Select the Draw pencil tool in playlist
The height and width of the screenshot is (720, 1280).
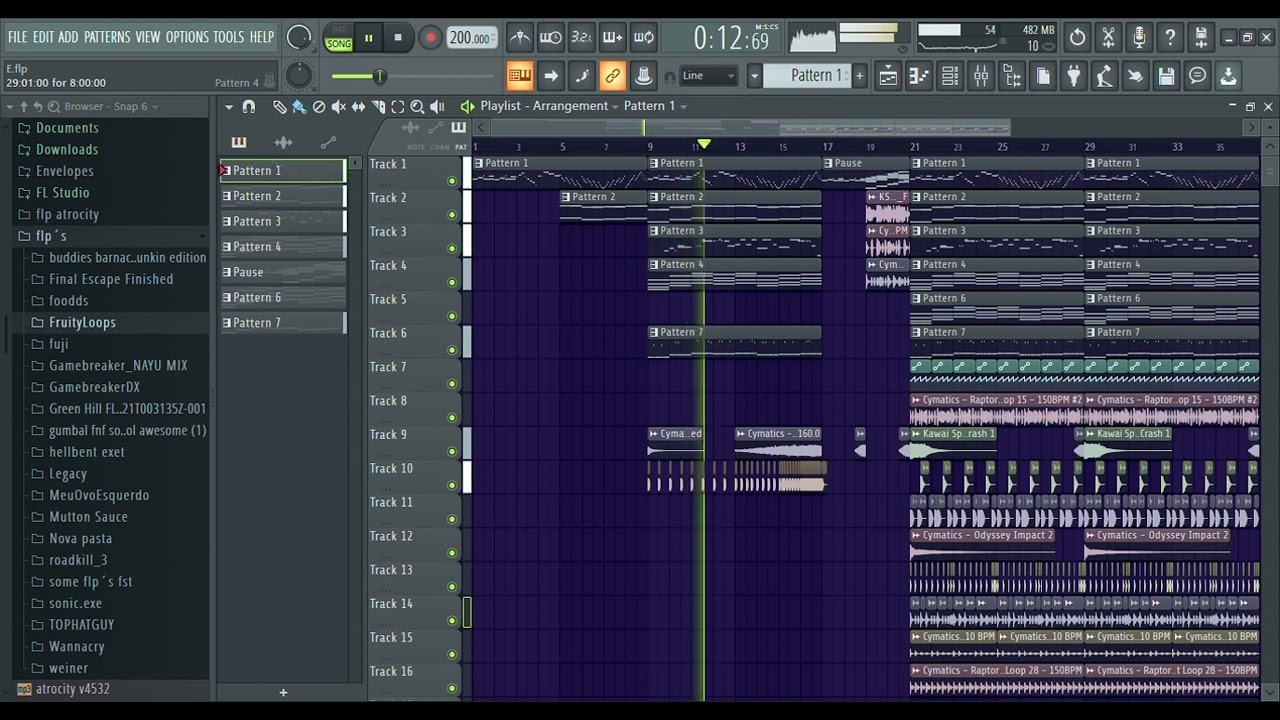pos(279,107)
